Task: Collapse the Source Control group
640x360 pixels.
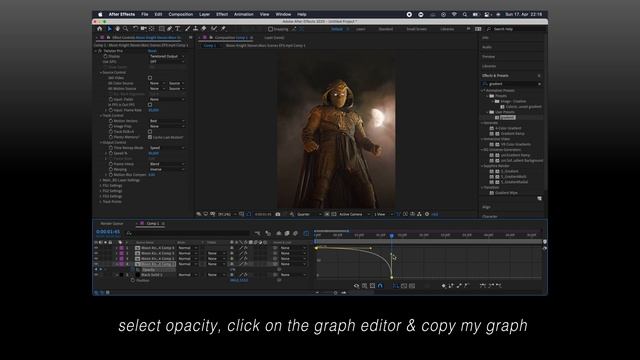Action: pyautogui.click(x=101, y=73)
